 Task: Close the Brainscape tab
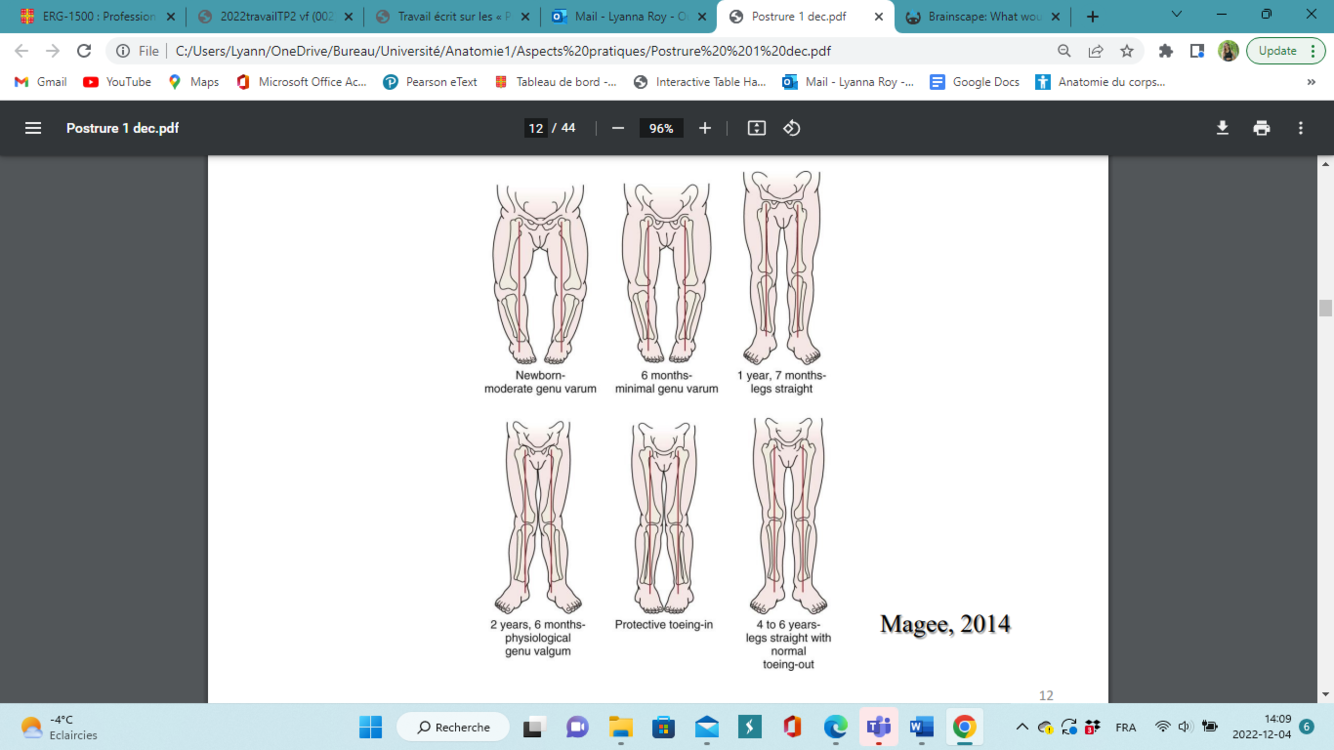click(x=1055, y=17)
